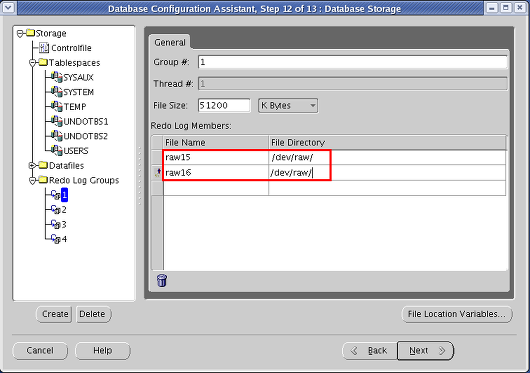Click the row header beside raw15
The height and width of the screenshot is (373, 530).
[x=157, y=157]
